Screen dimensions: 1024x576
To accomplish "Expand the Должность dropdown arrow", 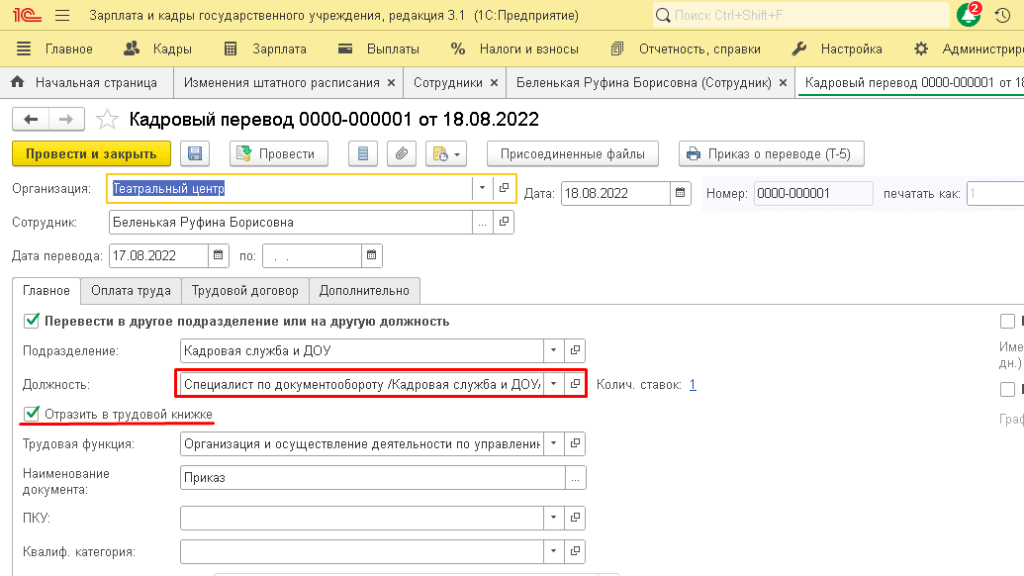I will (x=554, y=384).
